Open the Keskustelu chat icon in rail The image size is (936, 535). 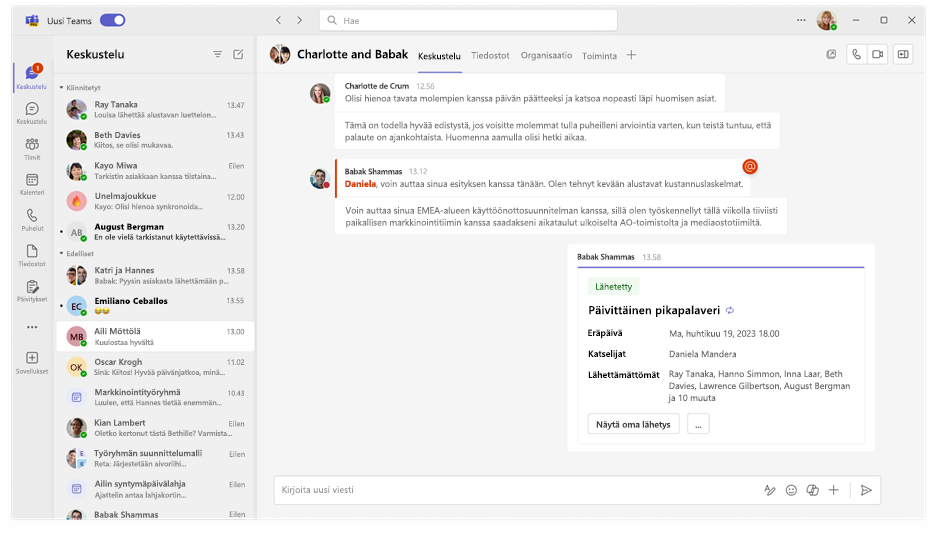click(x=32, y=113)
